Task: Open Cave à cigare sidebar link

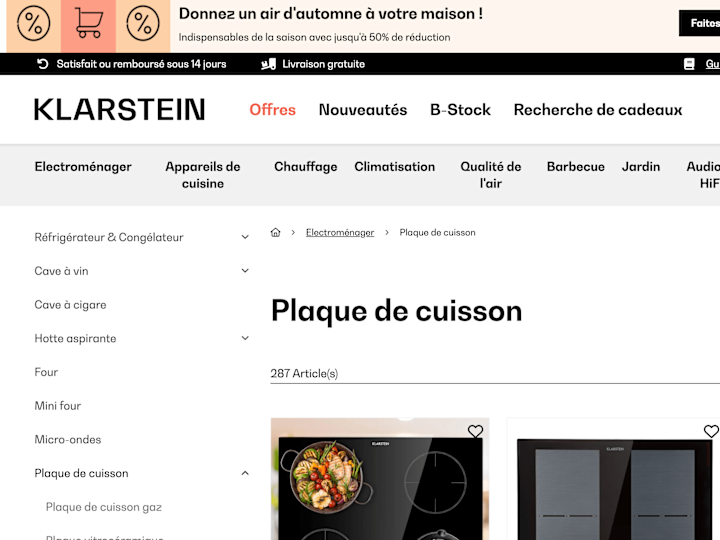Action: pos(70,305)
